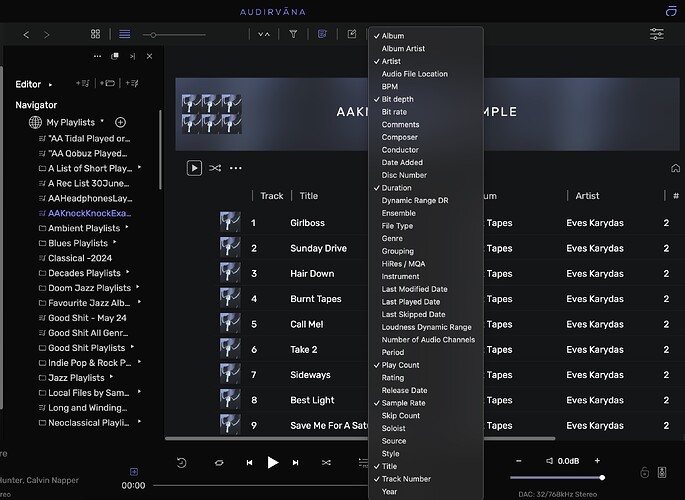The image size is (685, 500).
Task: Click the filter funnel icon in toolbar
Action: pyautogui.click(x=293, y=34)
